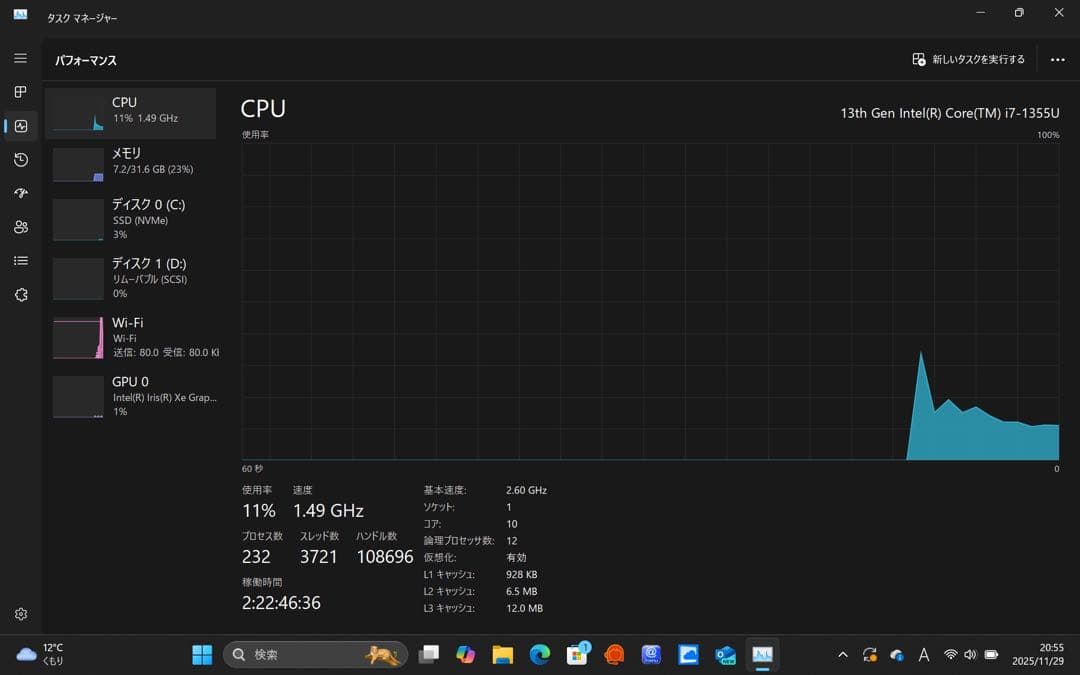
Task: Click the taskbar search box
Action: coord(310,654)
